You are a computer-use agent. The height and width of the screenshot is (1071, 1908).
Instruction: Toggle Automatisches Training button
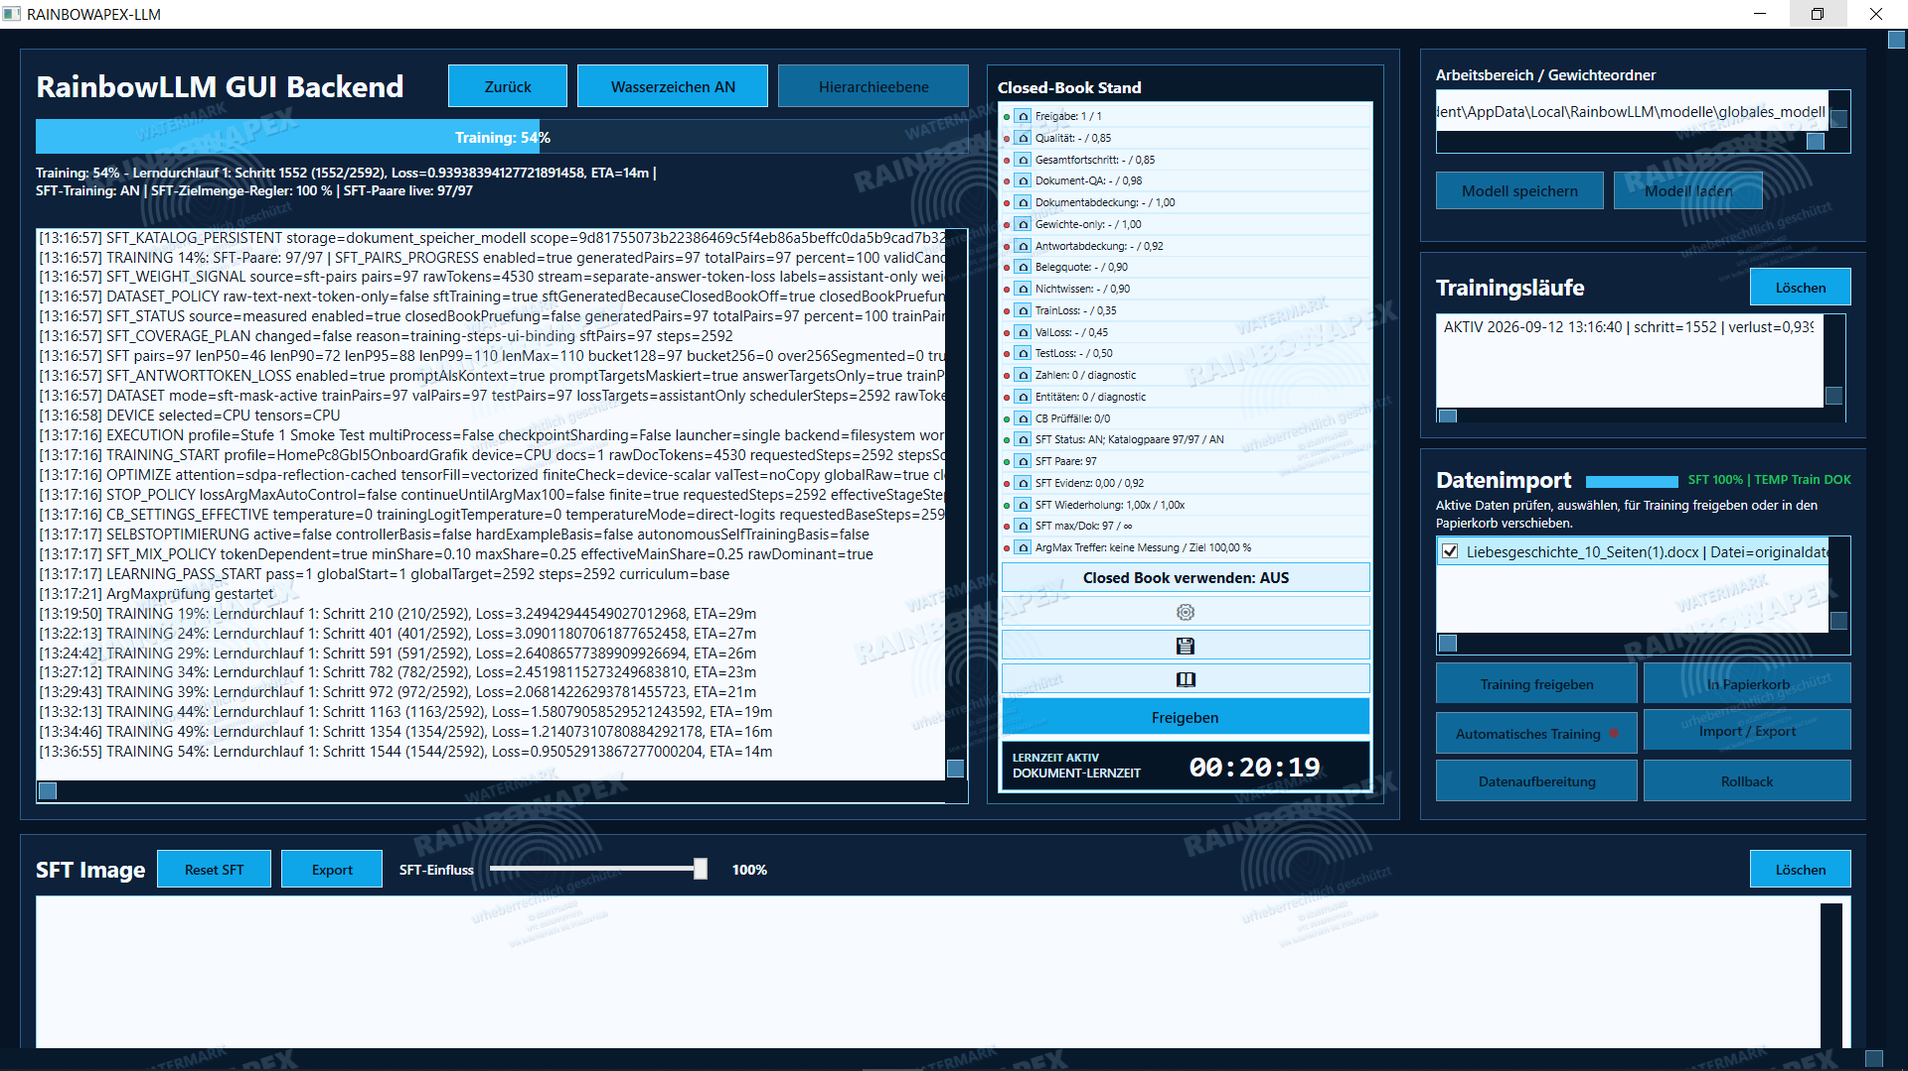pyautogui.click(x=1536, y=733)
